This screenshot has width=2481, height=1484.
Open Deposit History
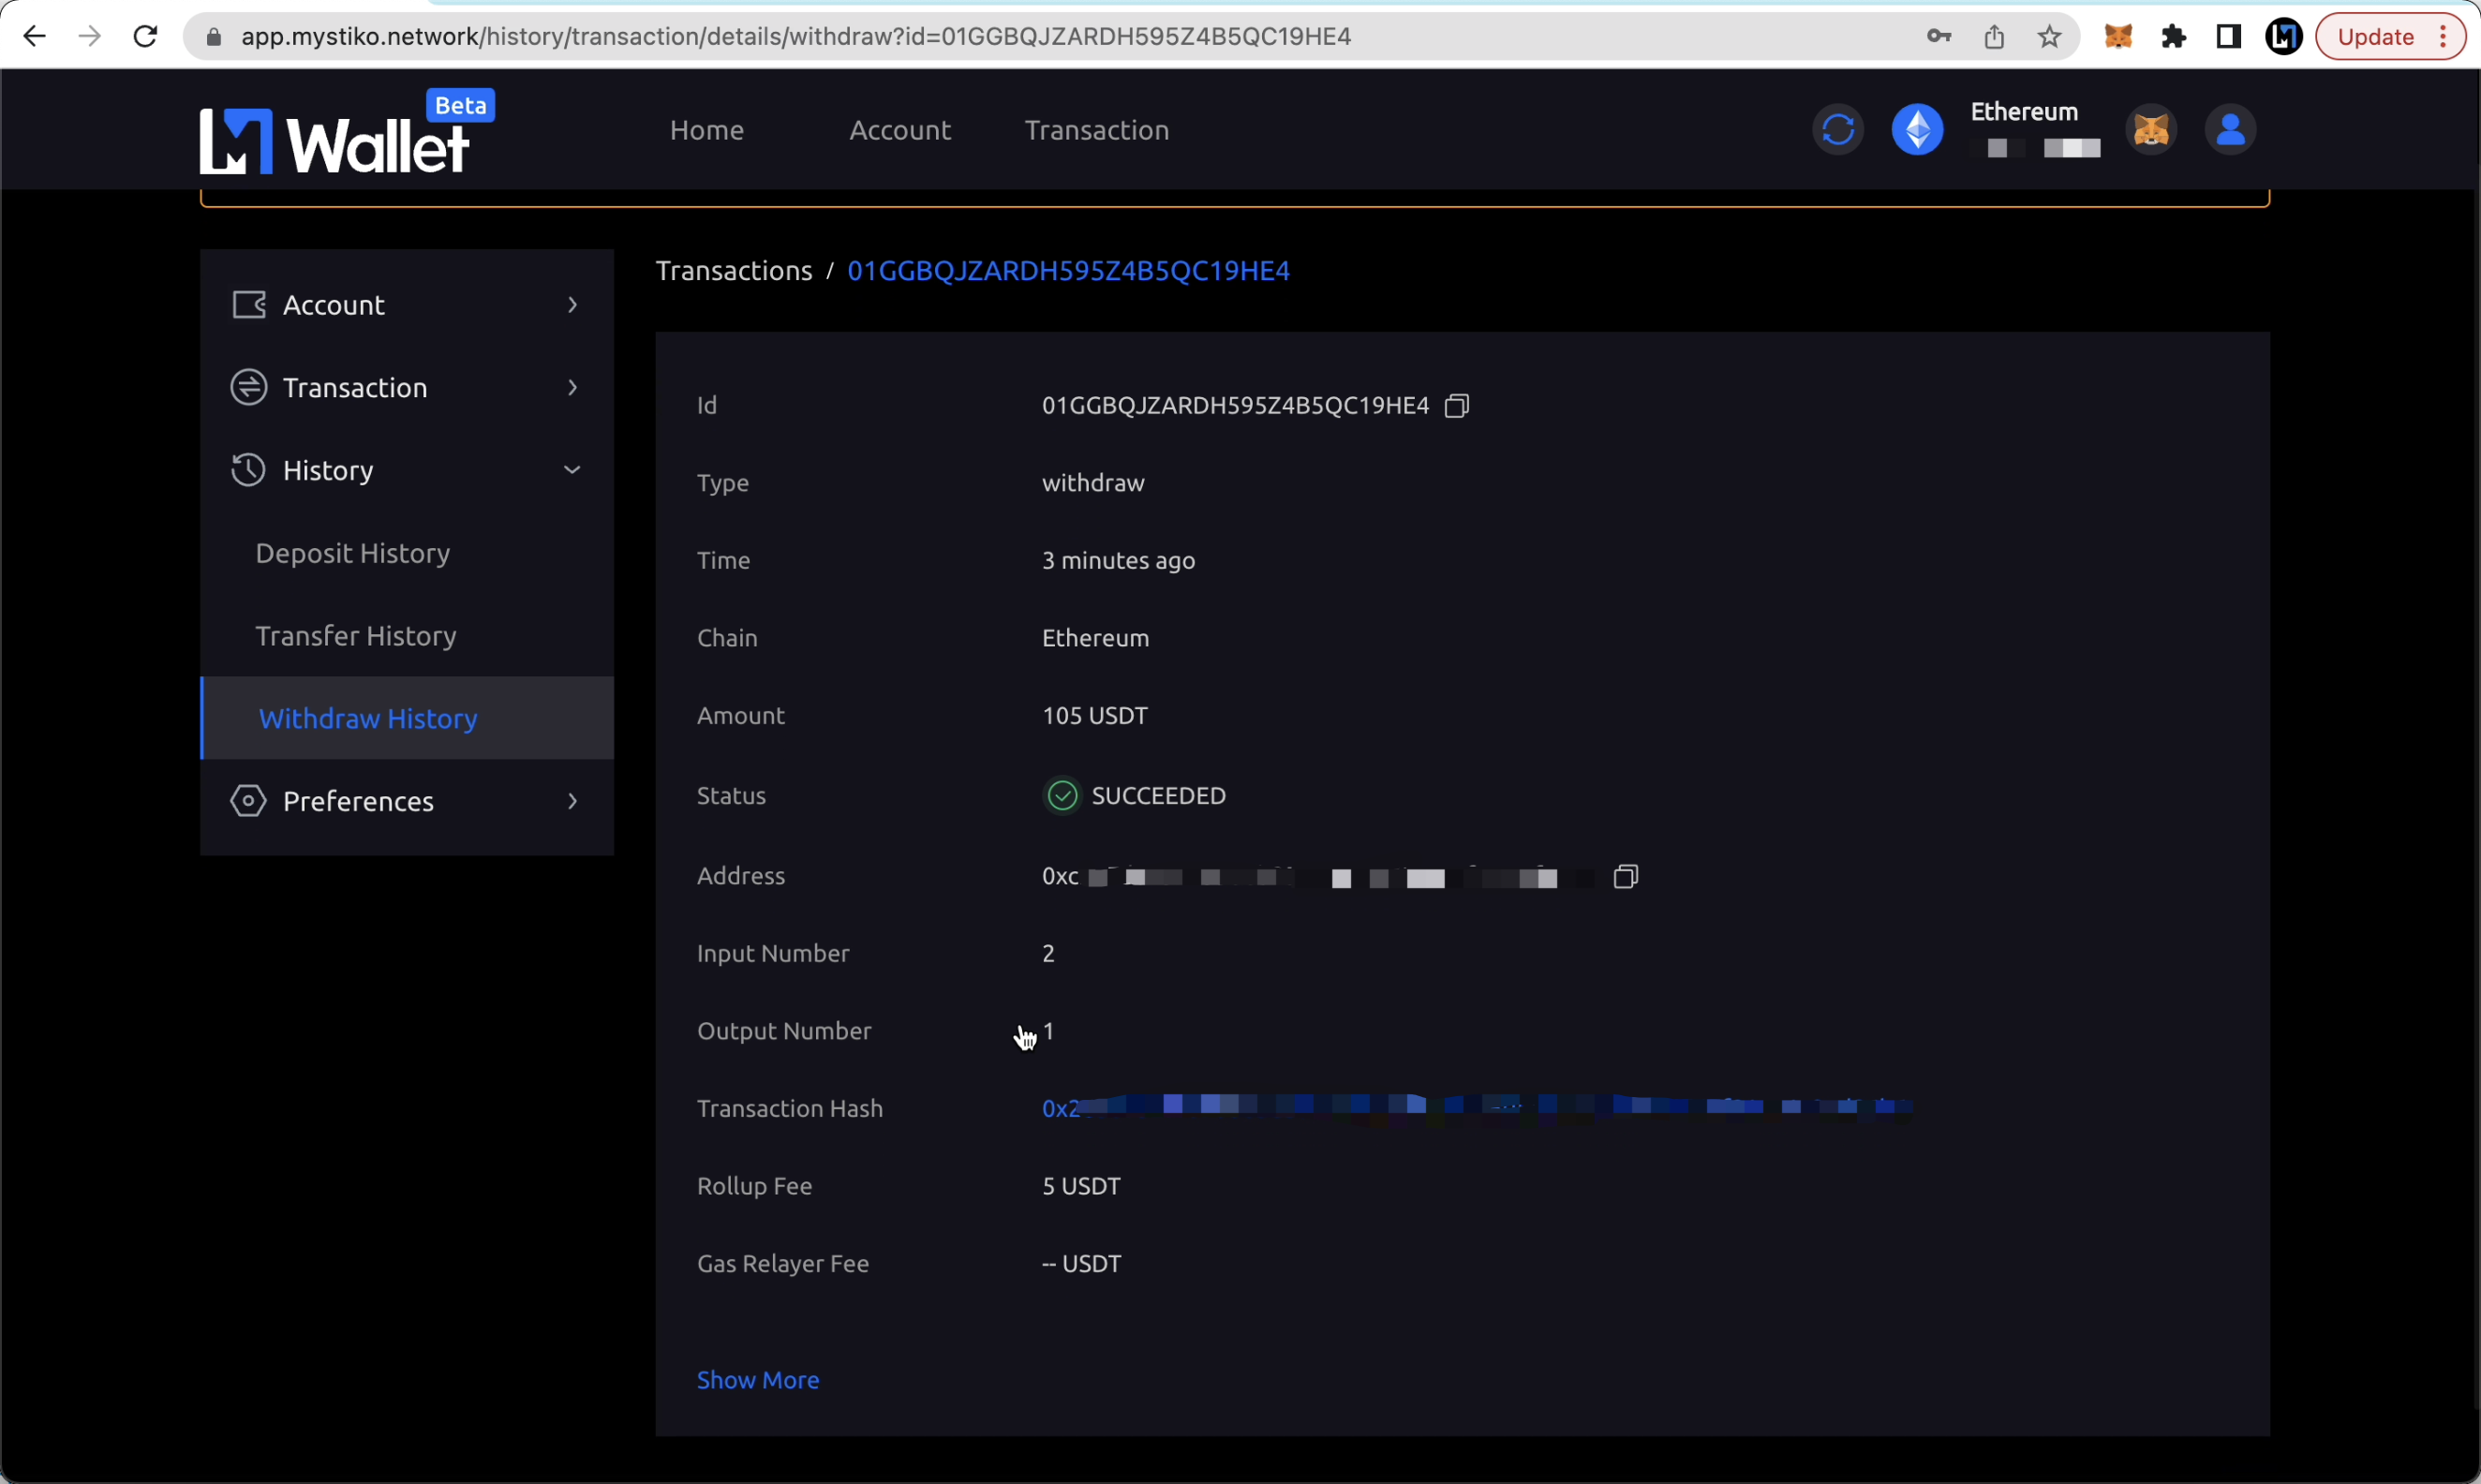coord(352,553)
